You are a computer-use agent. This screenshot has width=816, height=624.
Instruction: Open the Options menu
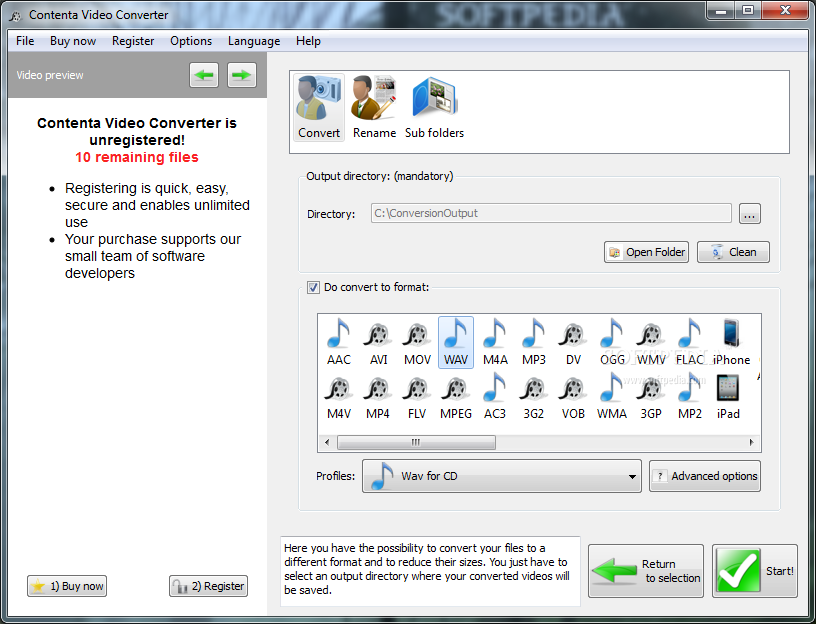point(191,41)
